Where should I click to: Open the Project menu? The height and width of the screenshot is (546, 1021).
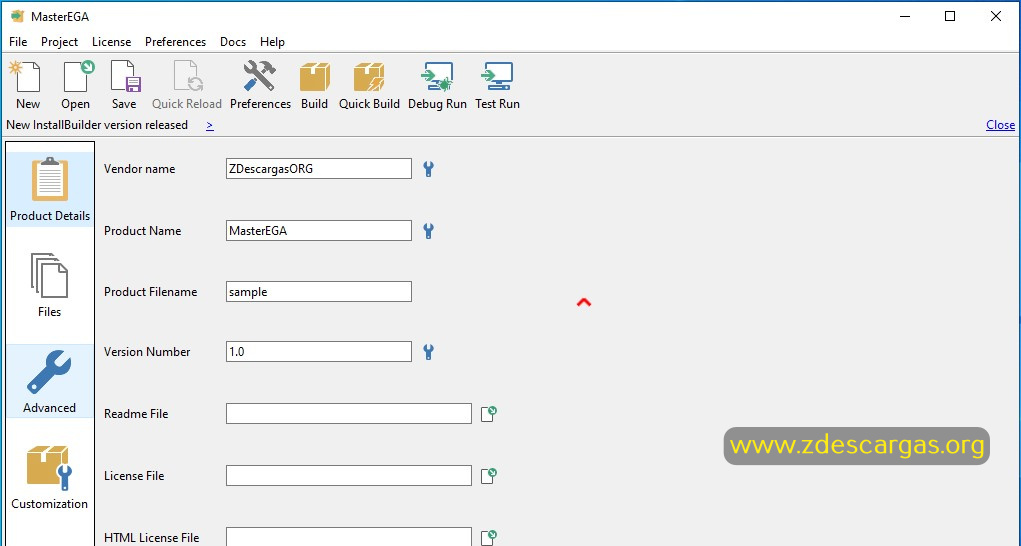click(59, 42)
